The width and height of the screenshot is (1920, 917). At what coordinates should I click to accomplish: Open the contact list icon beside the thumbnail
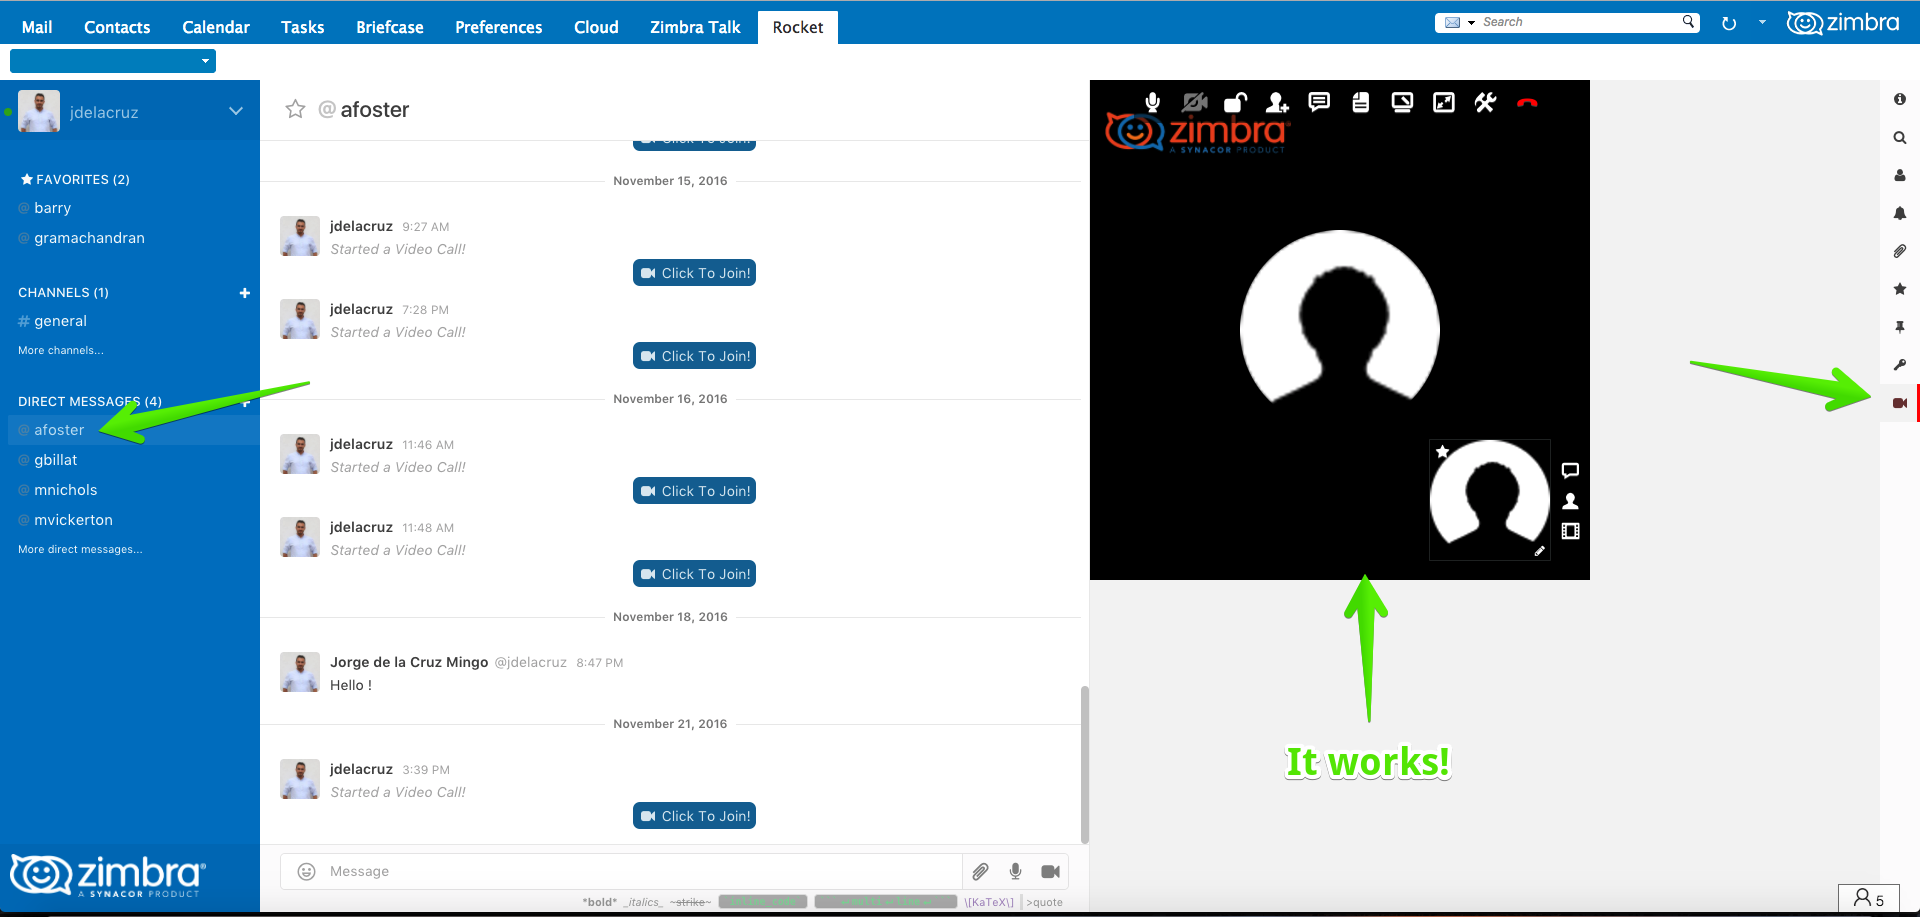coord(1570,501)
